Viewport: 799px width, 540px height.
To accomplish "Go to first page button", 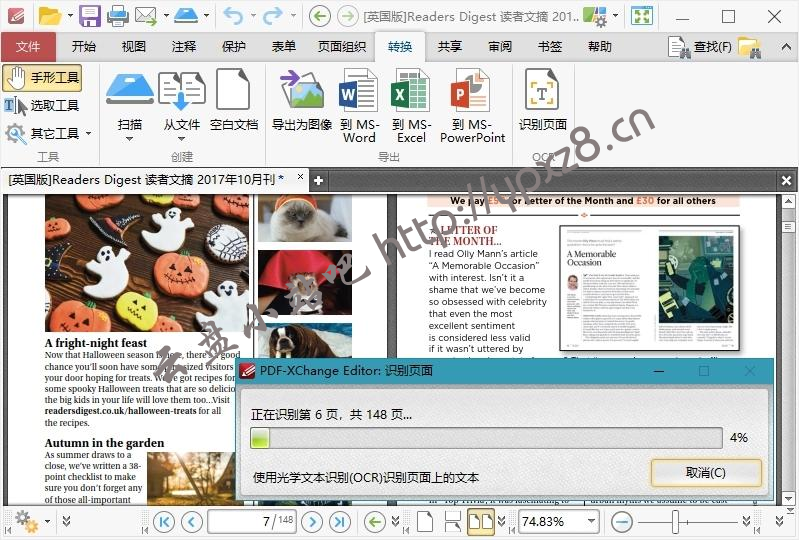I will tap(164, 522).
